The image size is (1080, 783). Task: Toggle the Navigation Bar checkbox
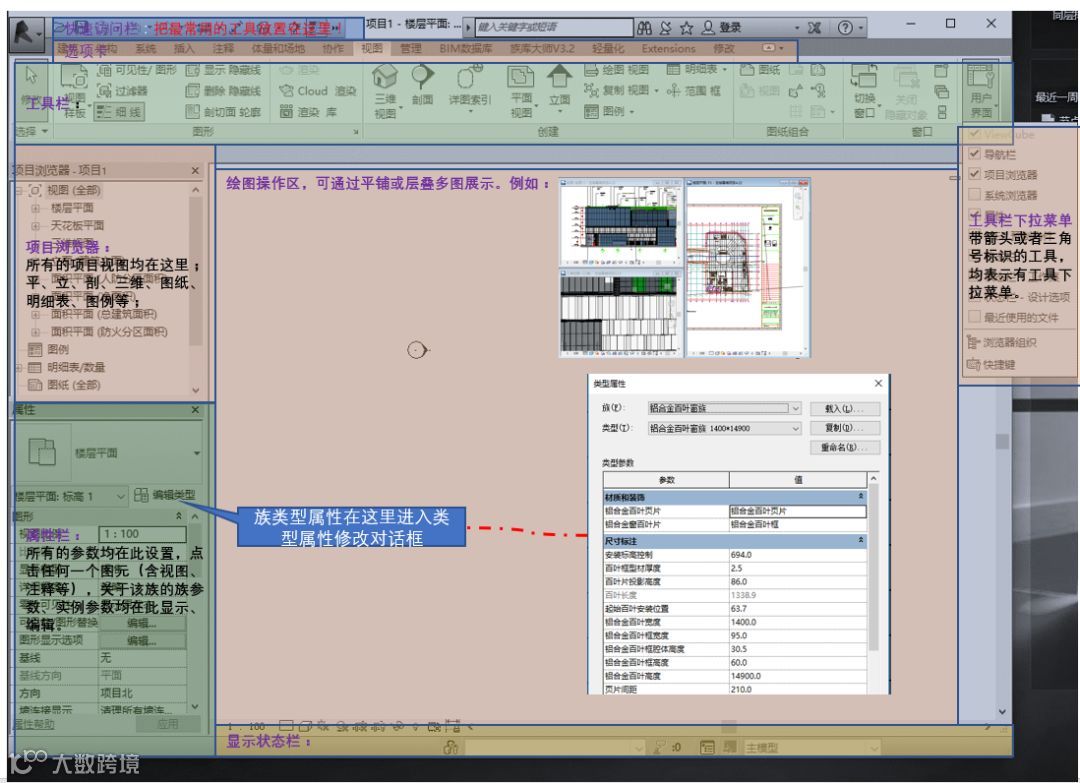point(974,154)
